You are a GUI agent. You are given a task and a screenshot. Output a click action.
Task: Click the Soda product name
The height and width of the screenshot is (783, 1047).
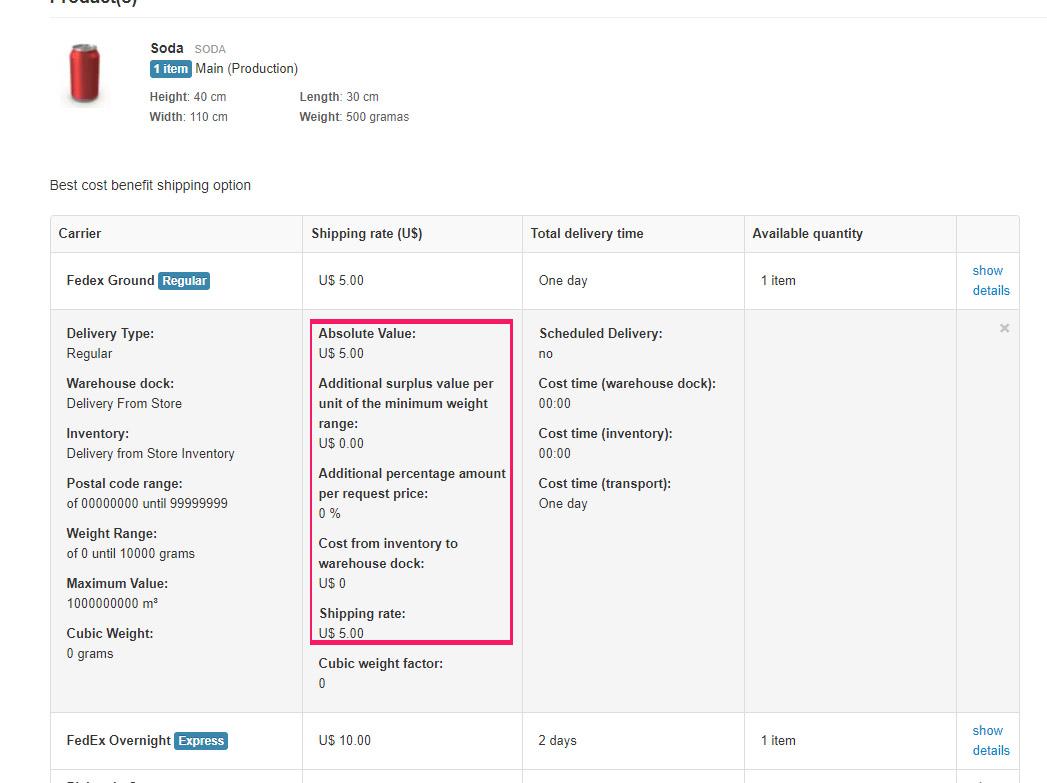point(167,48)
